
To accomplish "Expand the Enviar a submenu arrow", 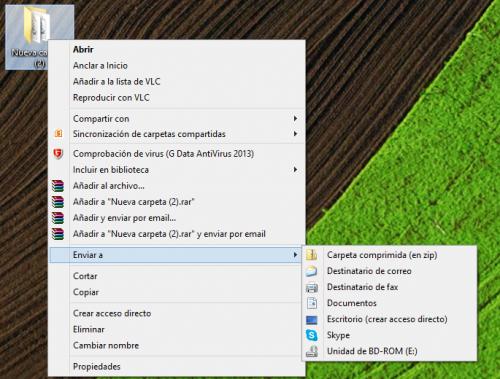I will [x=295, y=255].
